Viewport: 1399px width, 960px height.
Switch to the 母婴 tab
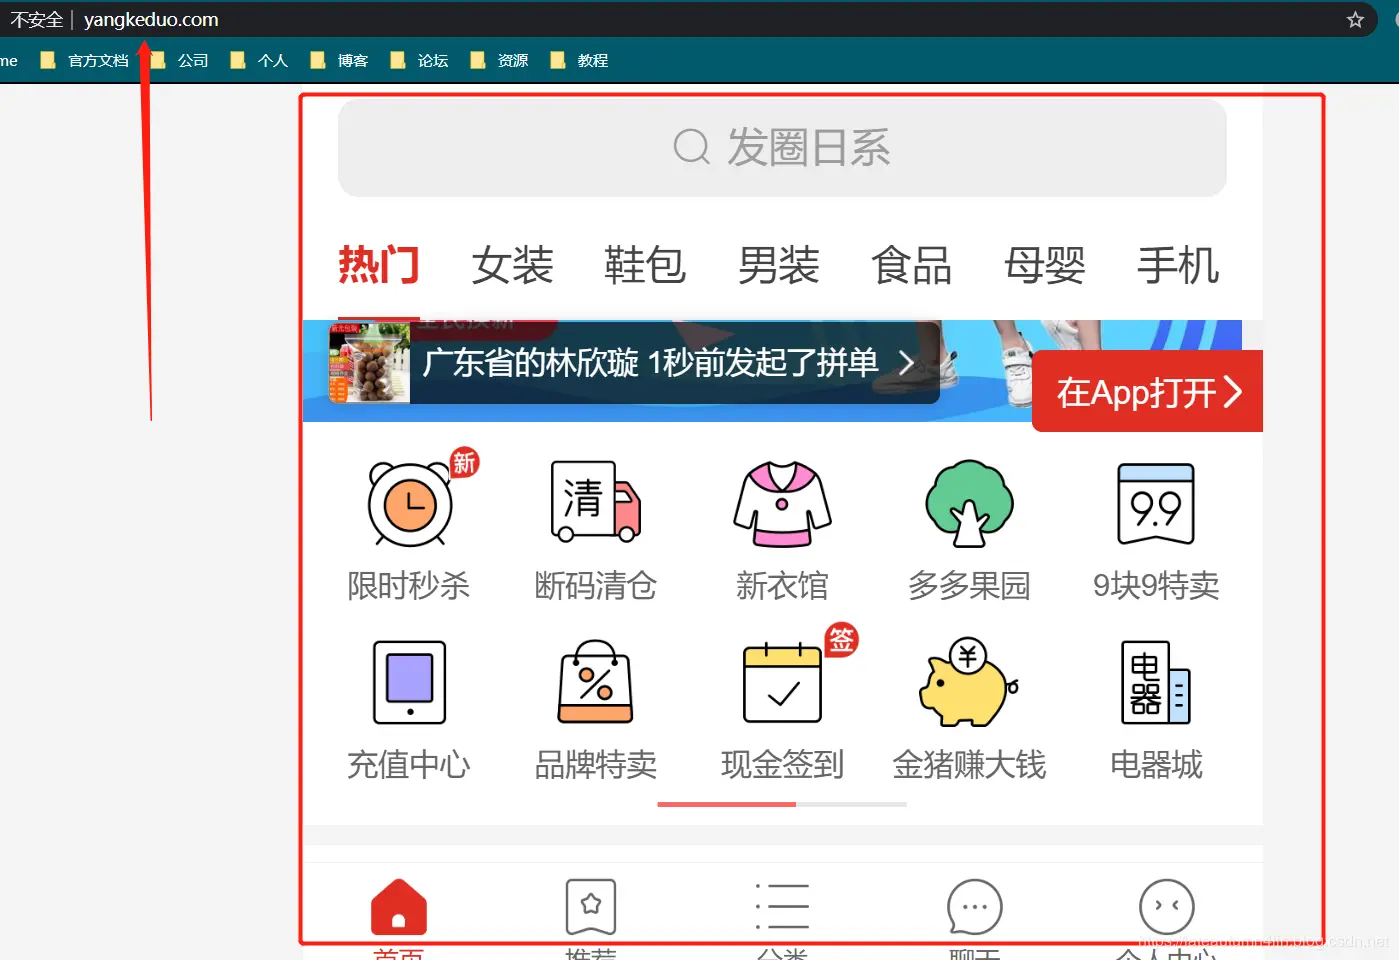[1044, 265]
